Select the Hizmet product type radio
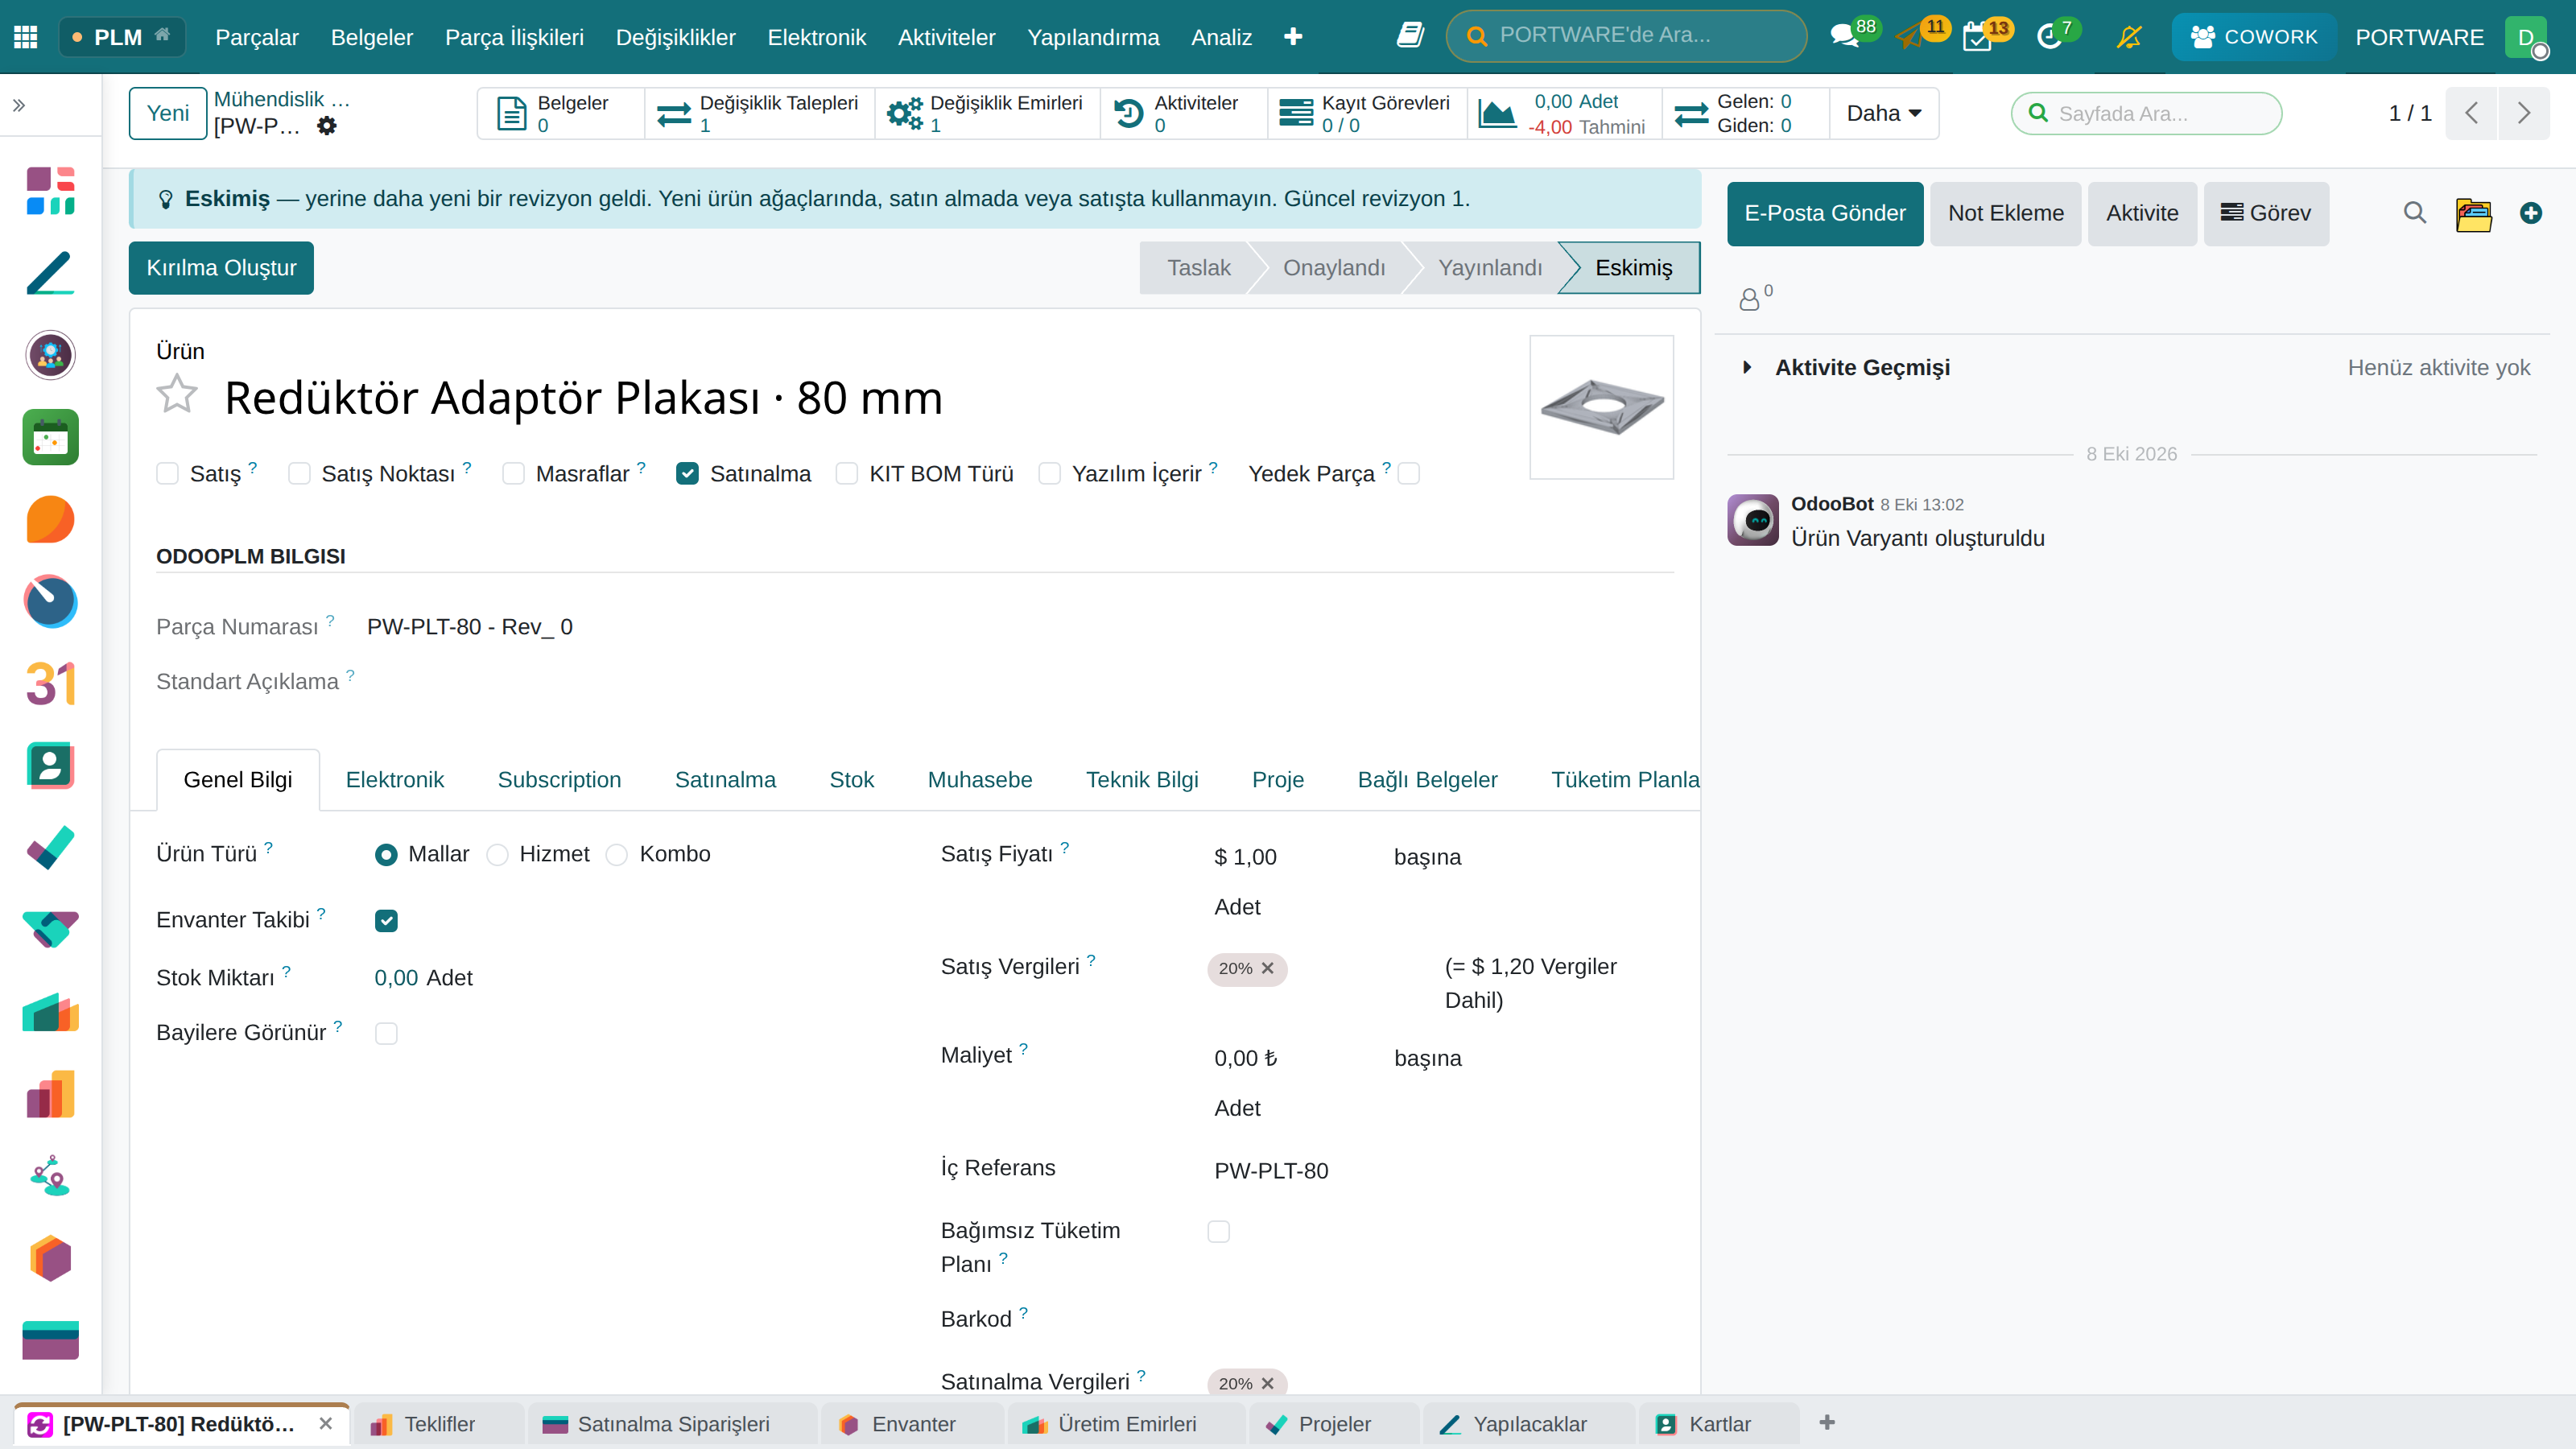This screenshot has width=2576, height=1449. pyautogui.click(x=497, y=855)
